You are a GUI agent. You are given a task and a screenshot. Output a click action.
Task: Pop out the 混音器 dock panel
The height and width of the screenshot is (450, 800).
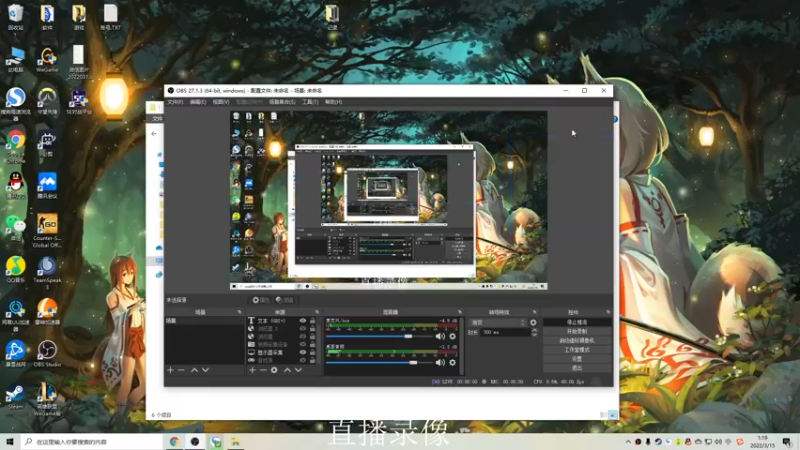tap(460, 312)
